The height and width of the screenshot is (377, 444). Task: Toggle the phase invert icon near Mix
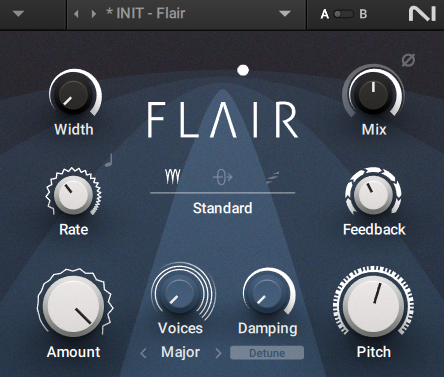tap(408, 60)
